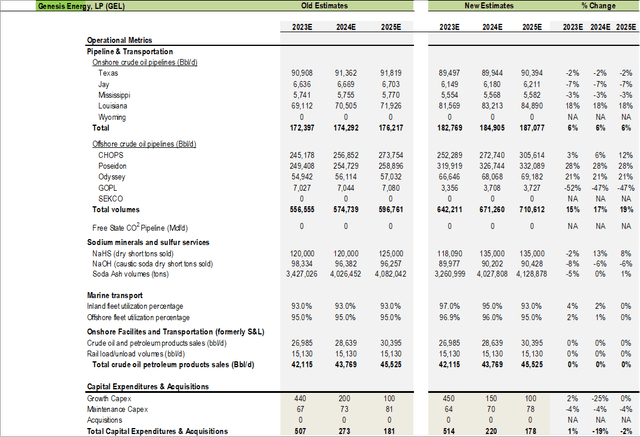Viewport: 640px width, 437px height.
Task: Select Mississippi row label
Action: [114, 95]
